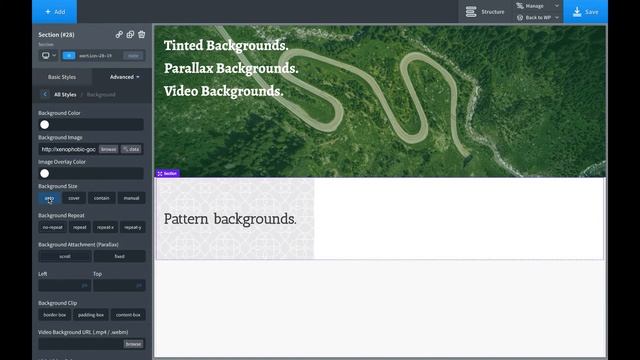This screenshot has width=640, height=360.
Task: Set Background Size to manual
Action: pyautogui.click(x=131, y=198)
